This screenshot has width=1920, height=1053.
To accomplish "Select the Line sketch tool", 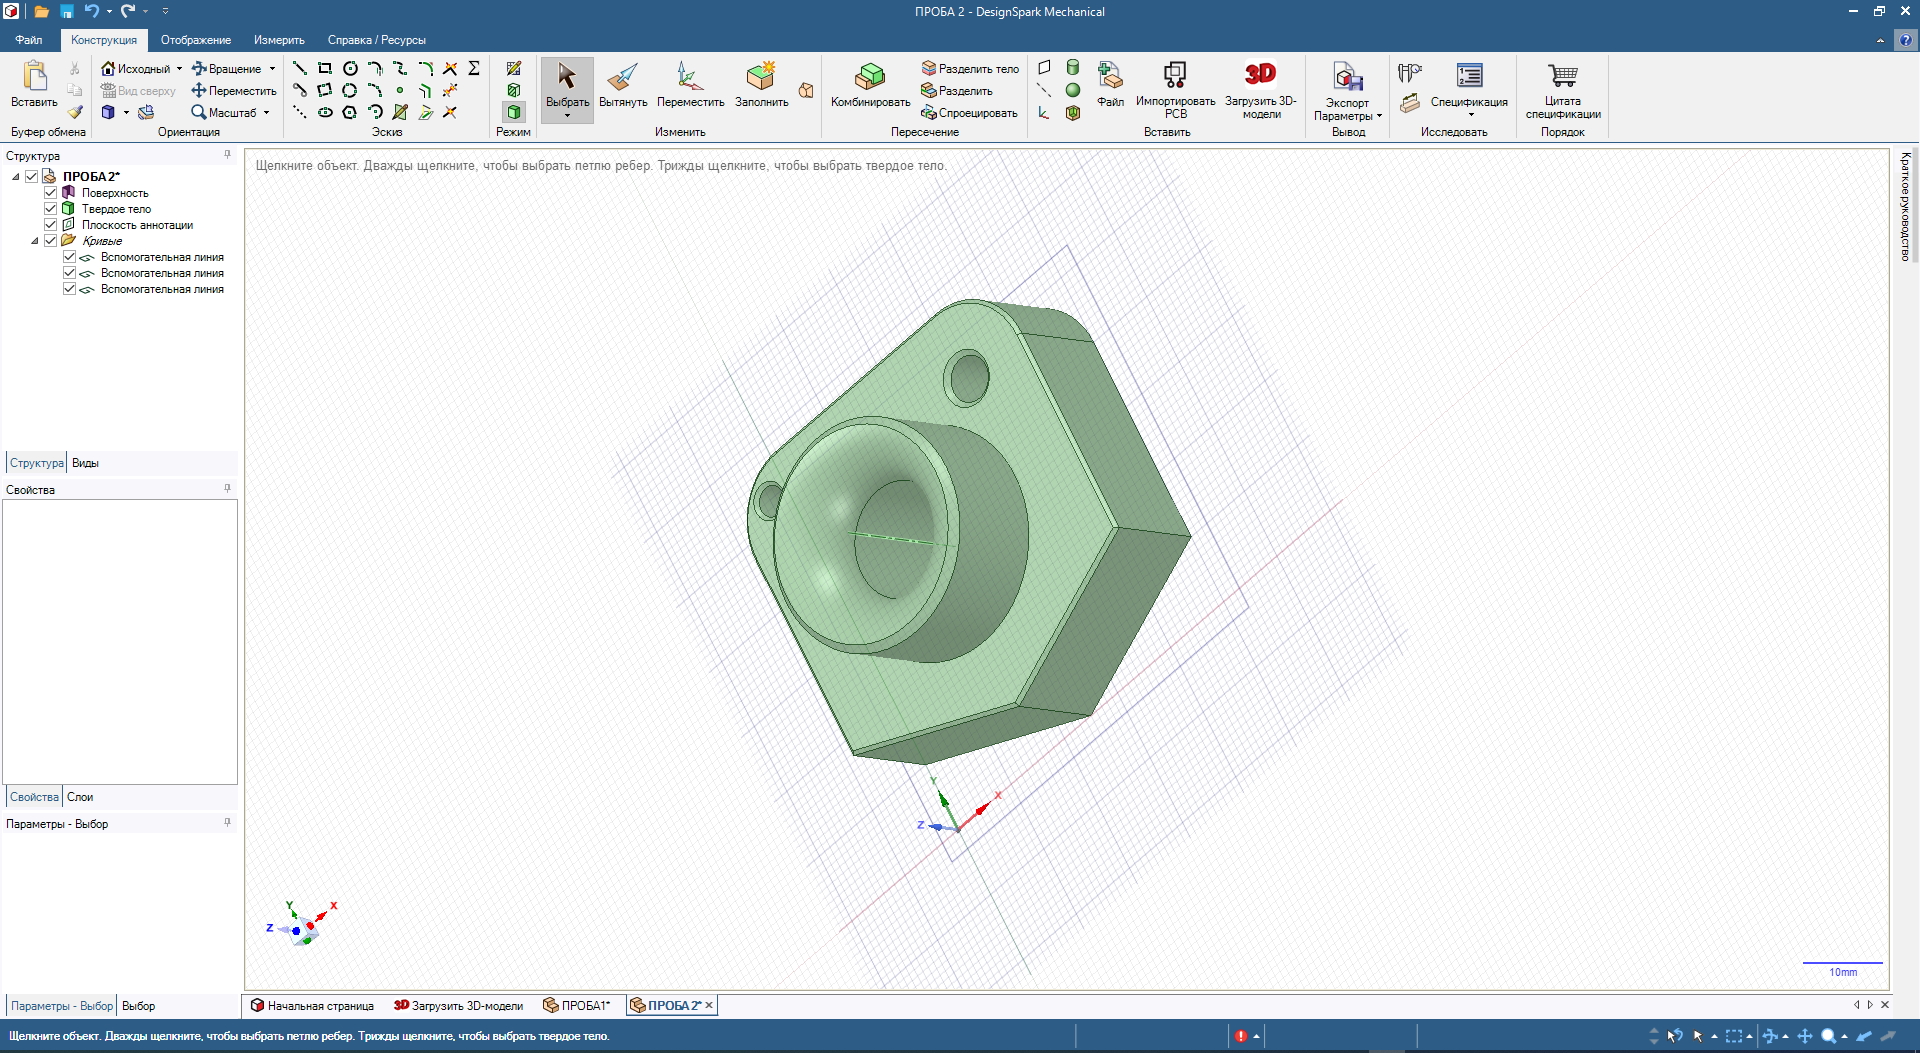I will pyautogui.click(x=299, y=68).
